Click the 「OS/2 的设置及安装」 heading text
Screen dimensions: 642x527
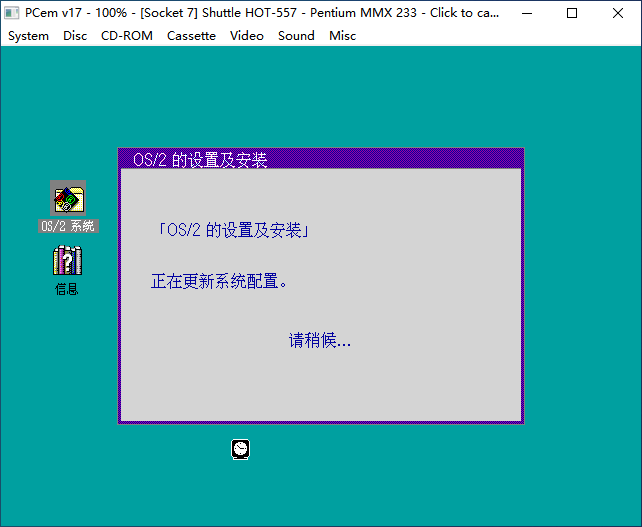click(233, 230)
